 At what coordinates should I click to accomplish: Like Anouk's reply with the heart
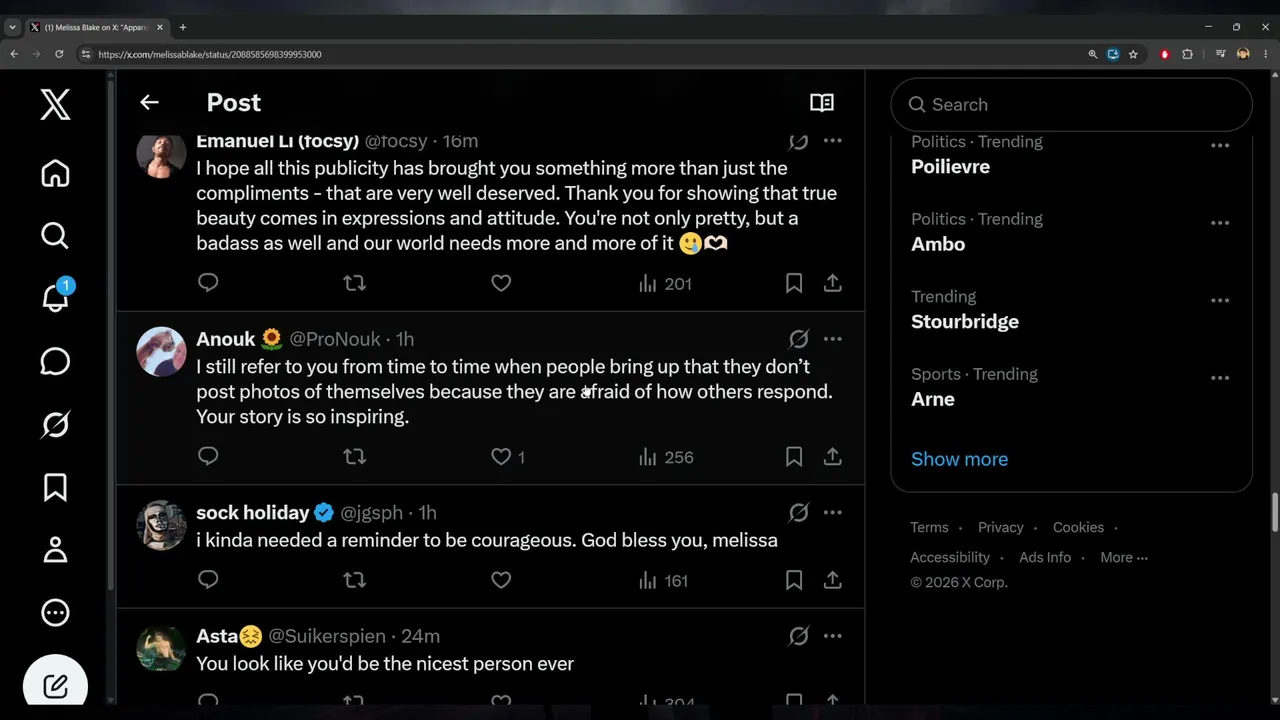pos(501,457)
